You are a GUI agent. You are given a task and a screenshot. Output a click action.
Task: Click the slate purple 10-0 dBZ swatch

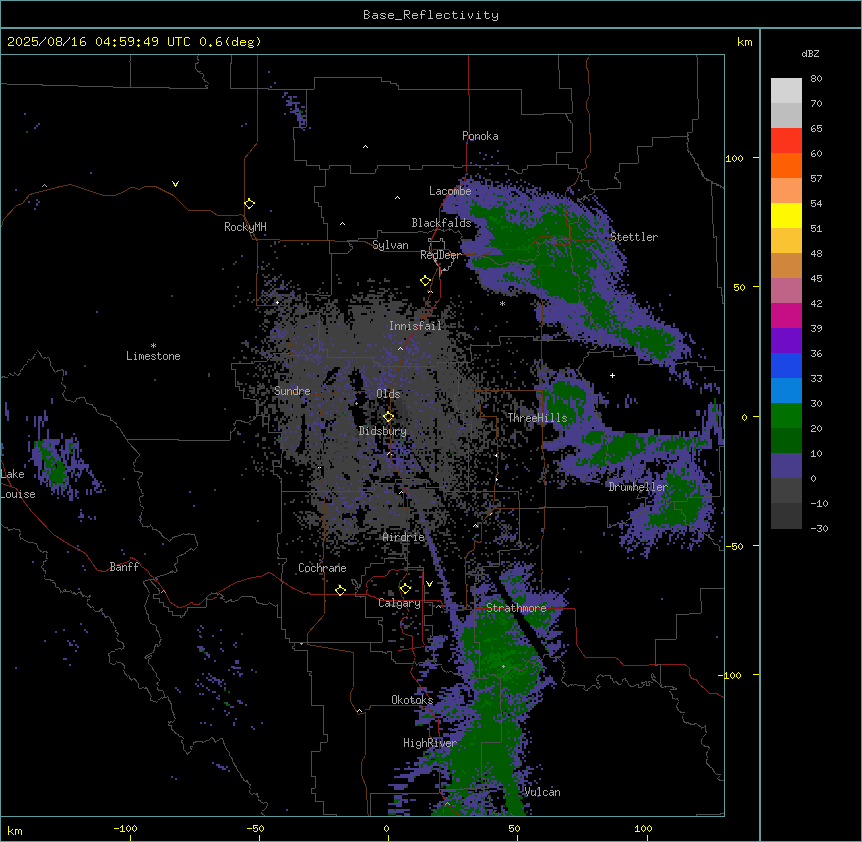tap(786, 466)
